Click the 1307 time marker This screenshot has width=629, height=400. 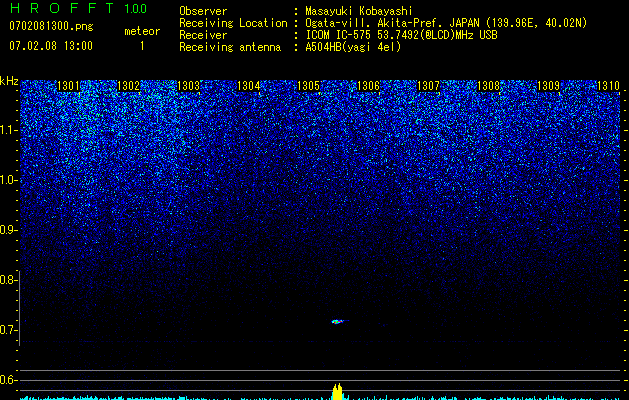428,86
